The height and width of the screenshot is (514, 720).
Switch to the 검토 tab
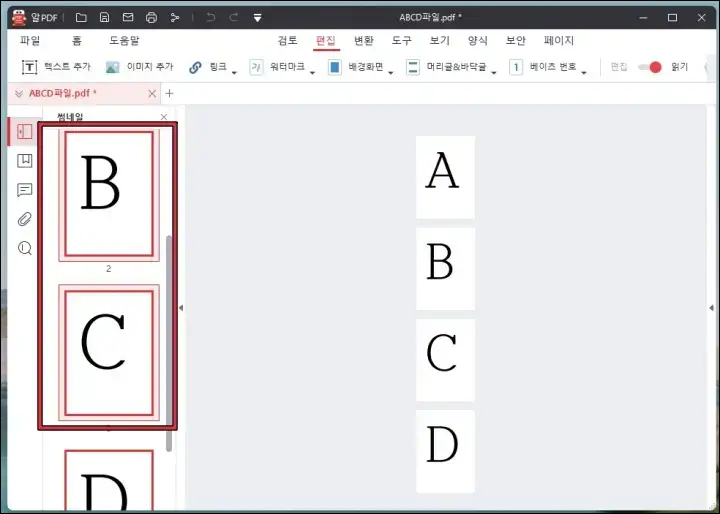287,40
